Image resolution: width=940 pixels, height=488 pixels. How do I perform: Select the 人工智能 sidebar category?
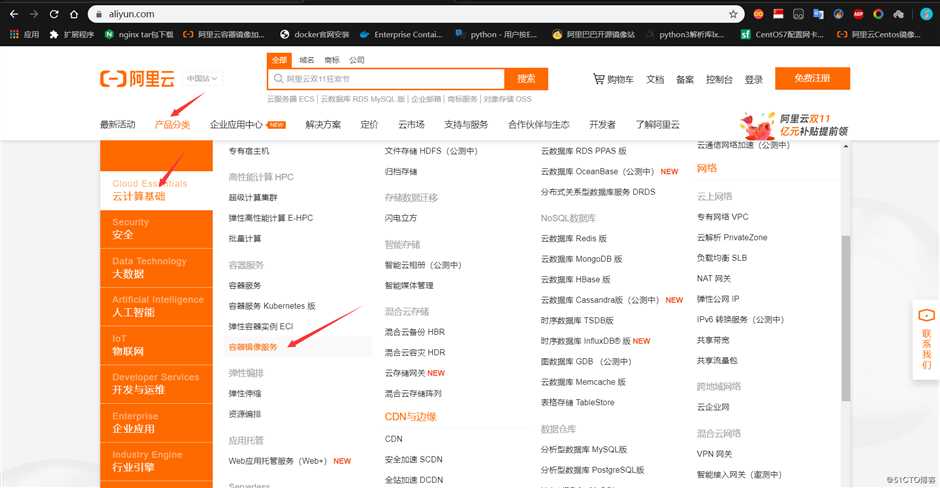(x=156, y=306)
